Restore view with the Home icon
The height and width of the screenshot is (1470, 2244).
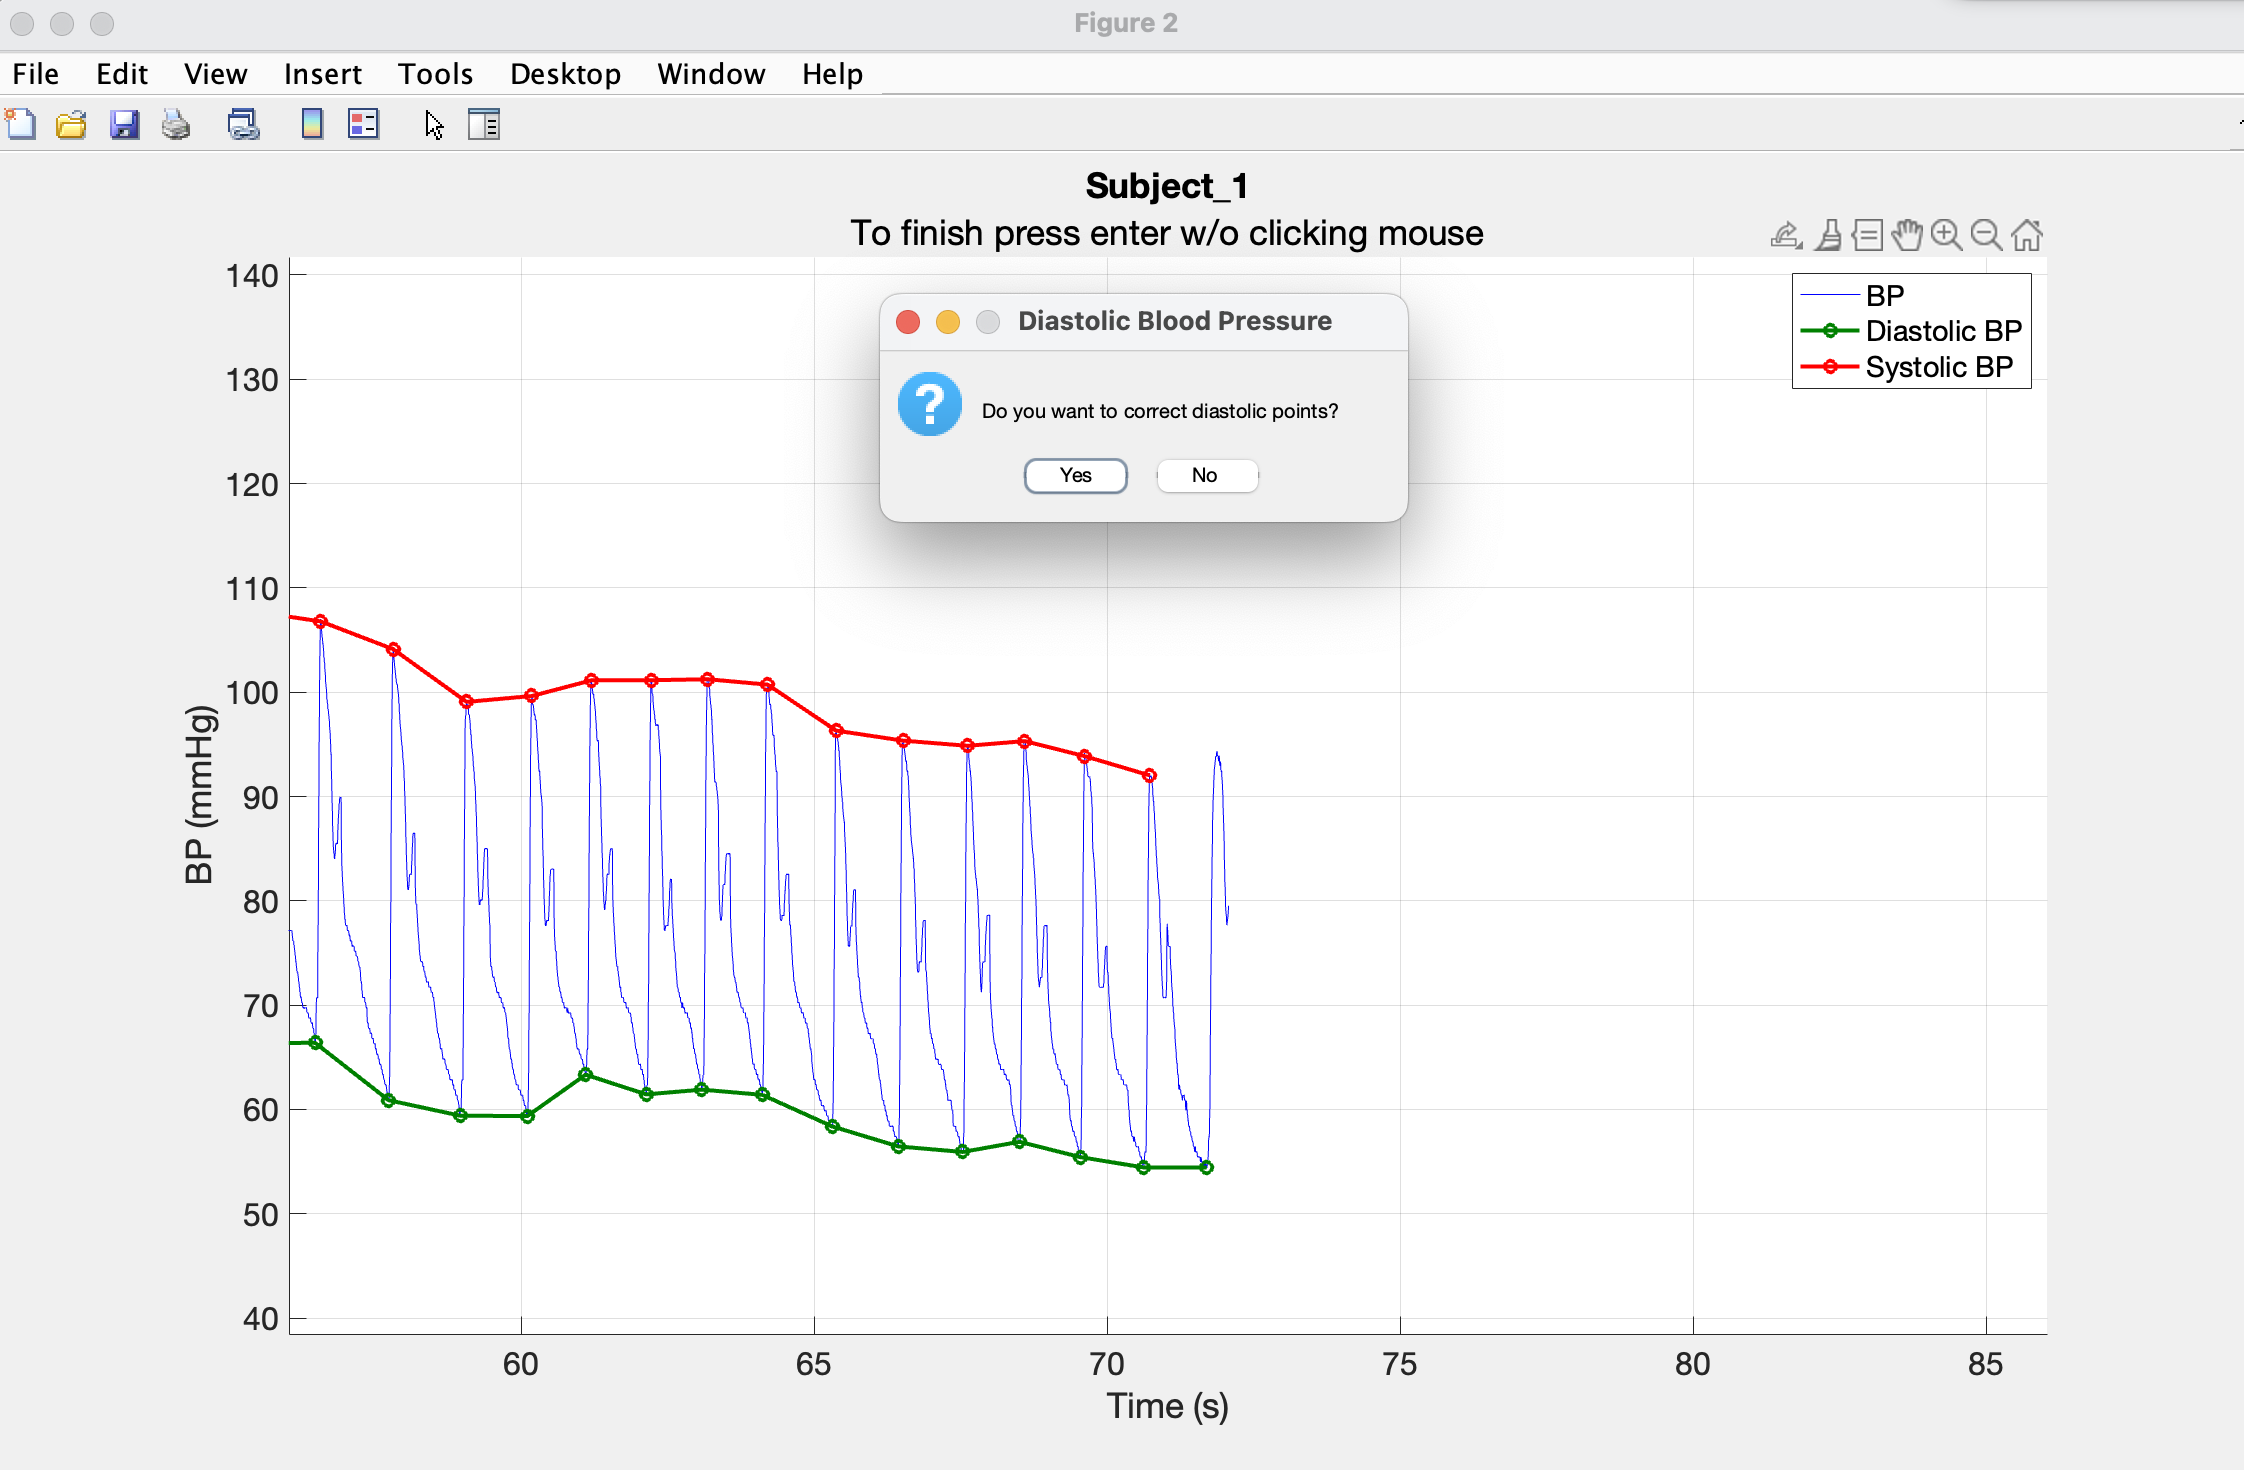2027,236
